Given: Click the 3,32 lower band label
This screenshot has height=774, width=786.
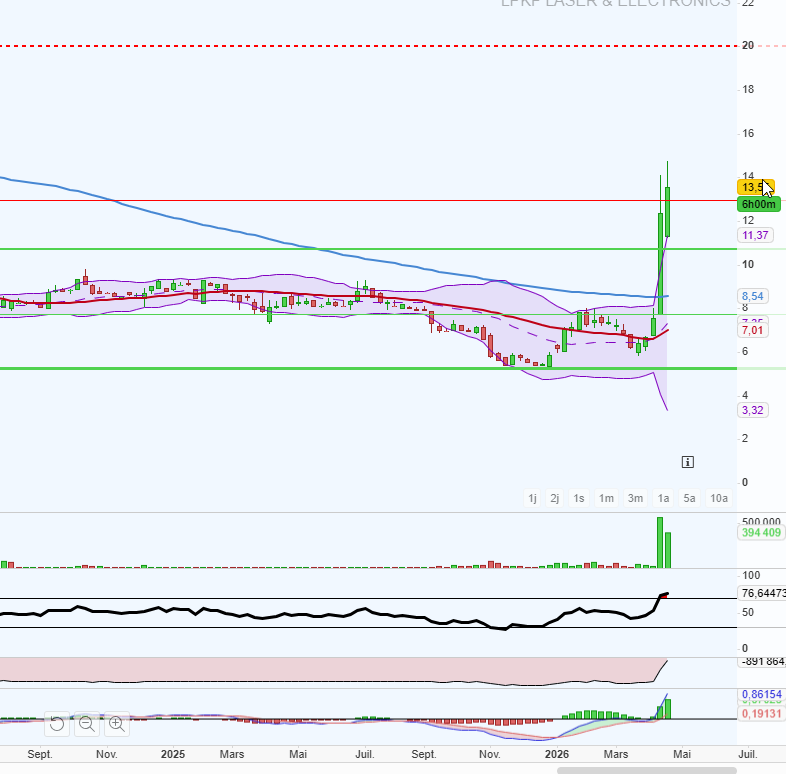Looking at the screenshot, I should pos(752,410).
